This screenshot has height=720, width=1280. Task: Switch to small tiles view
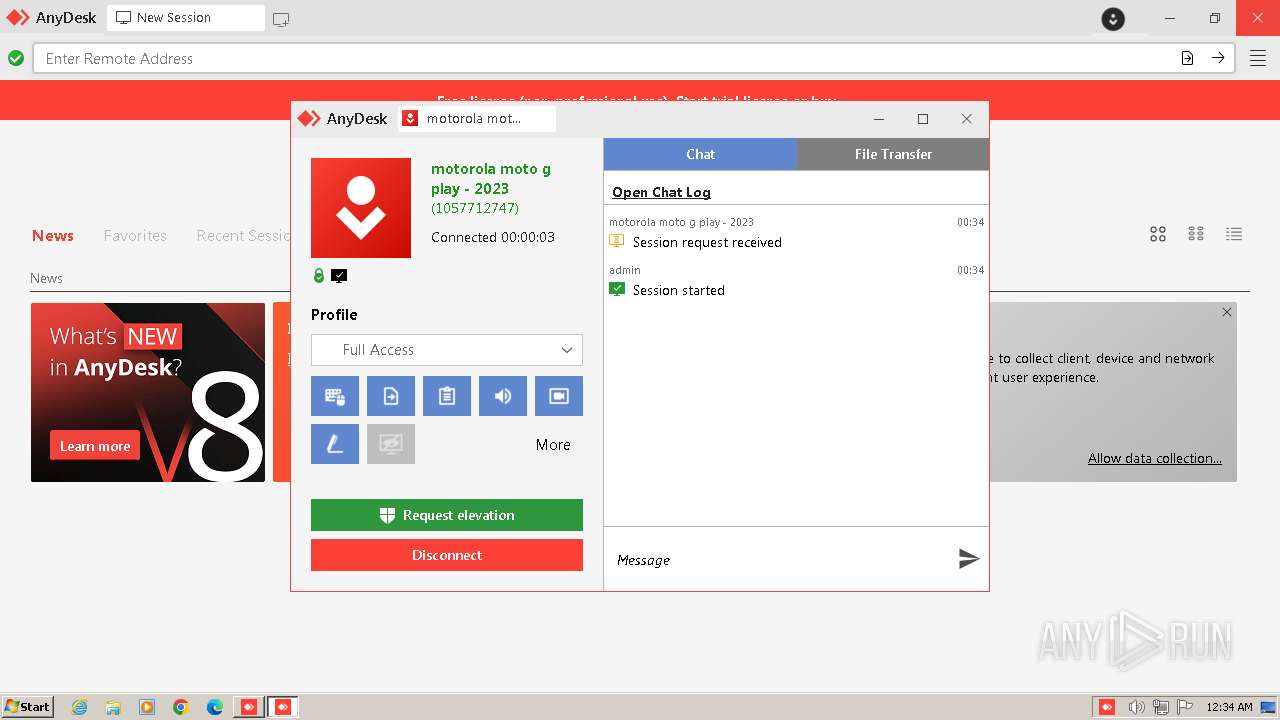click(x=1196, y=234)
